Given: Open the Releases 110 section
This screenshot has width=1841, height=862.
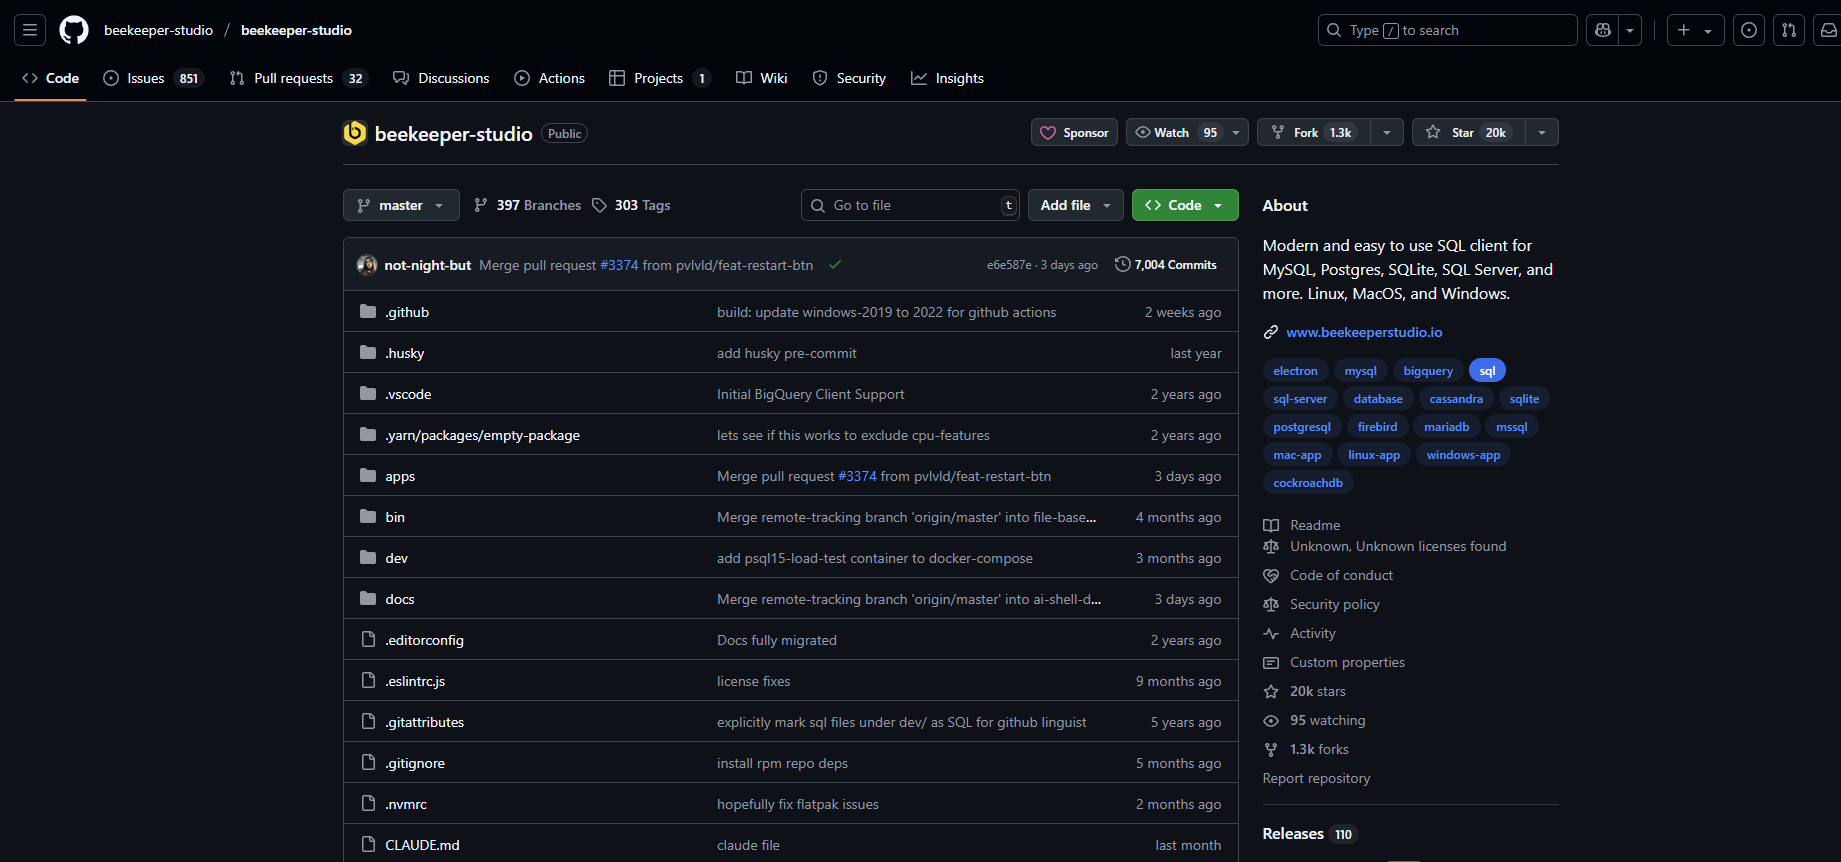Looking at the screenshot, I should [1310, 834].
